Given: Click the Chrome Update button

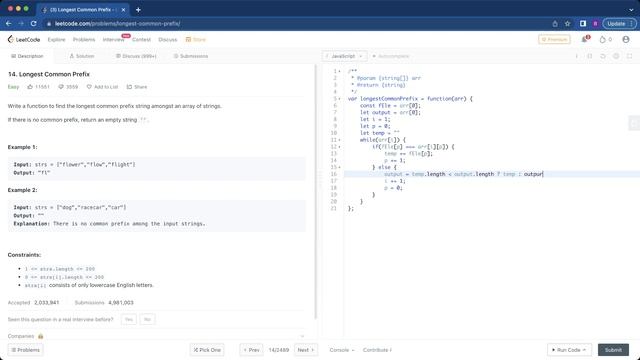Looking at the screenshot, I should 619,24.
